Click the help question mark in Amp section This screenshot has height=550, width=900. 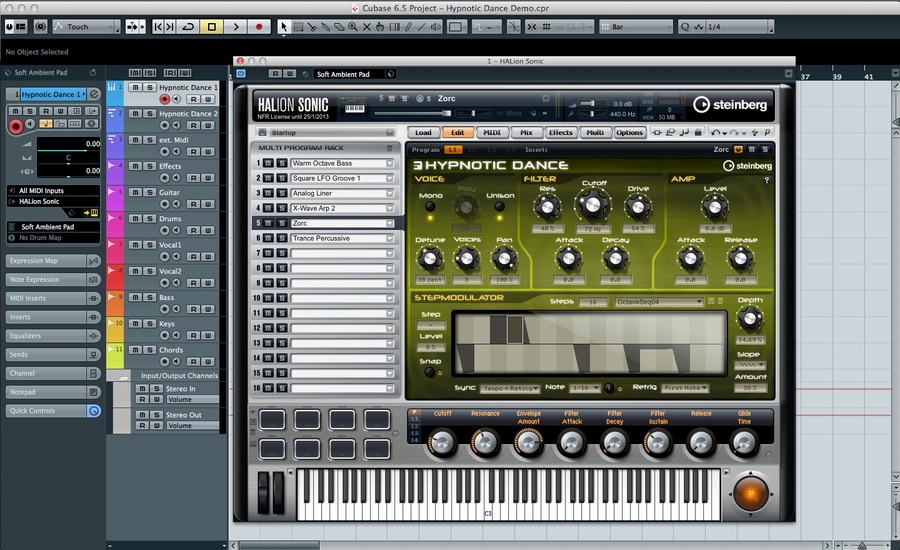pyautogui.click(x=767, y=180)
